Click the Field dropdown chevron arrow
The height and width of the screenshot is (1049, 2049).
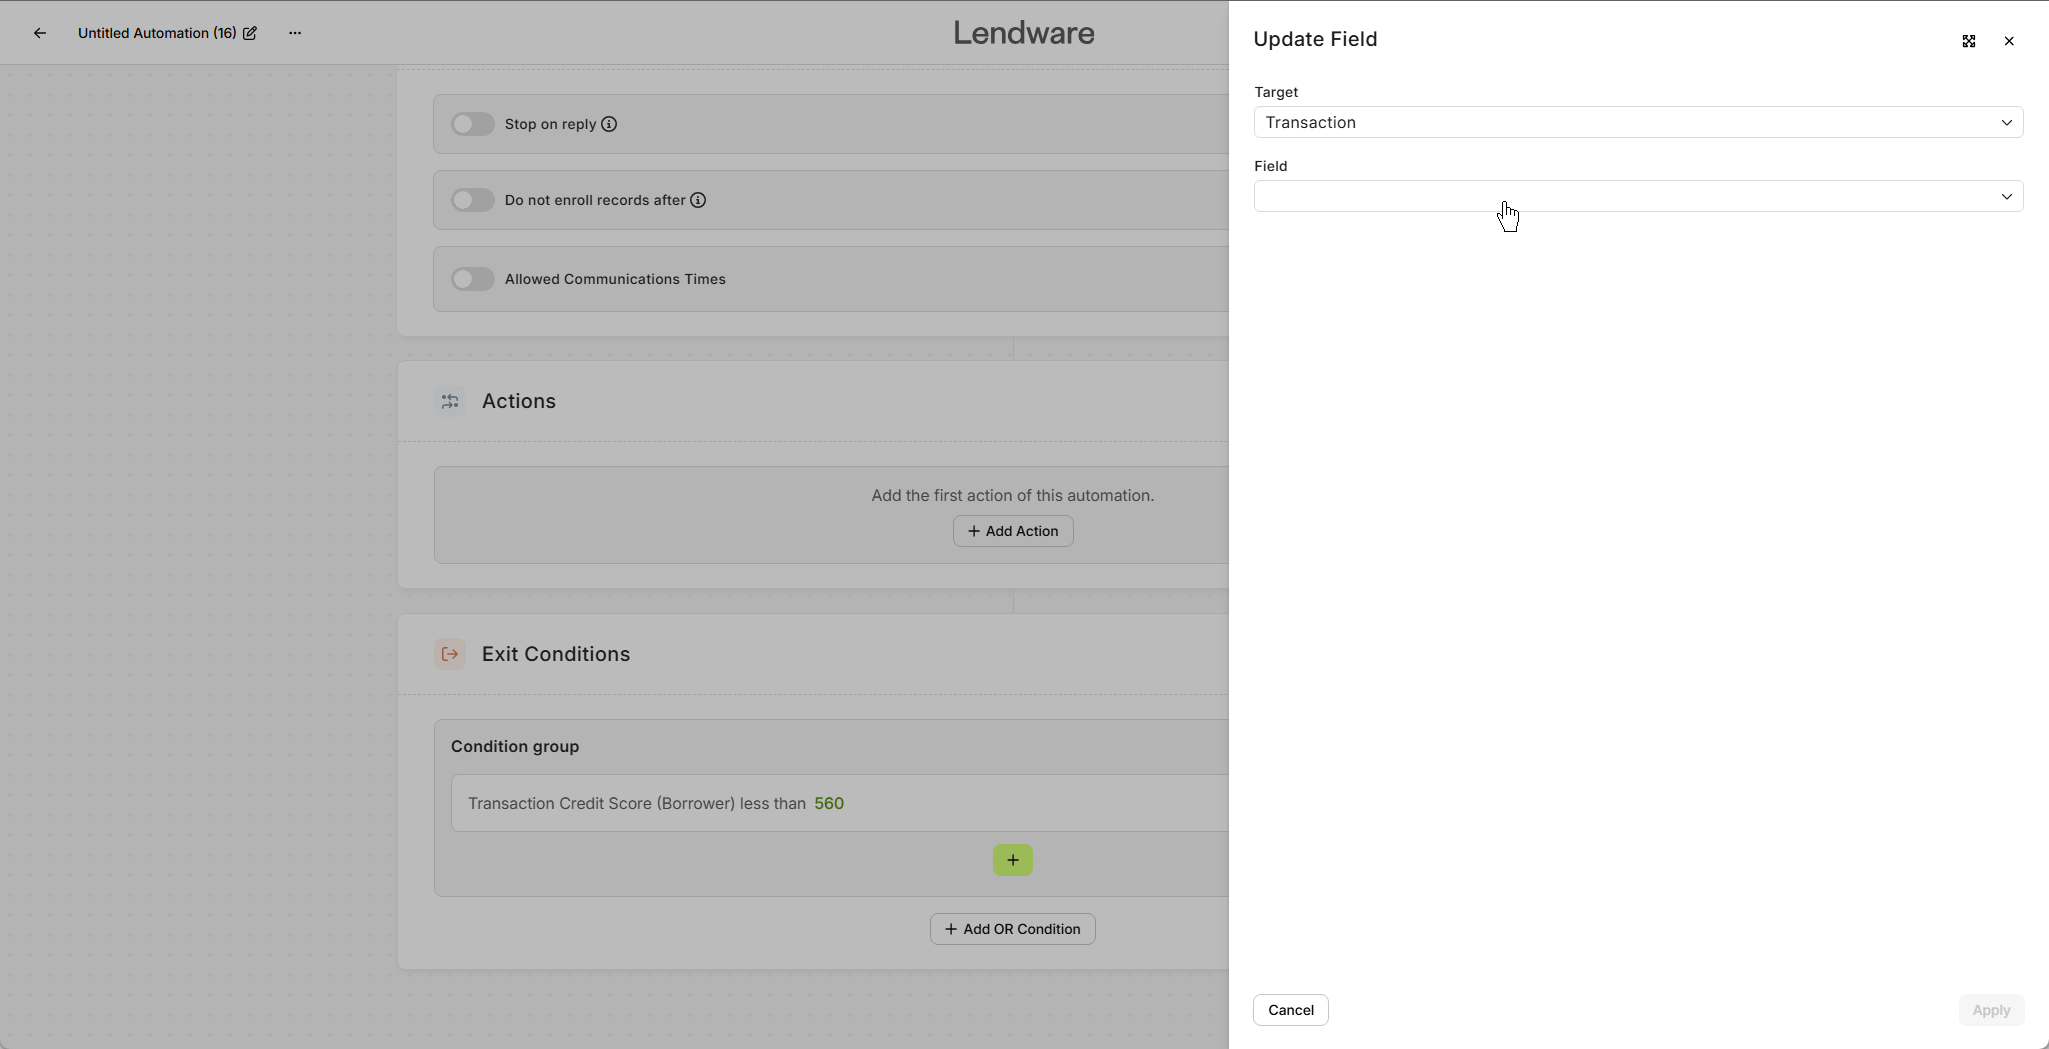click(2006, 196)
